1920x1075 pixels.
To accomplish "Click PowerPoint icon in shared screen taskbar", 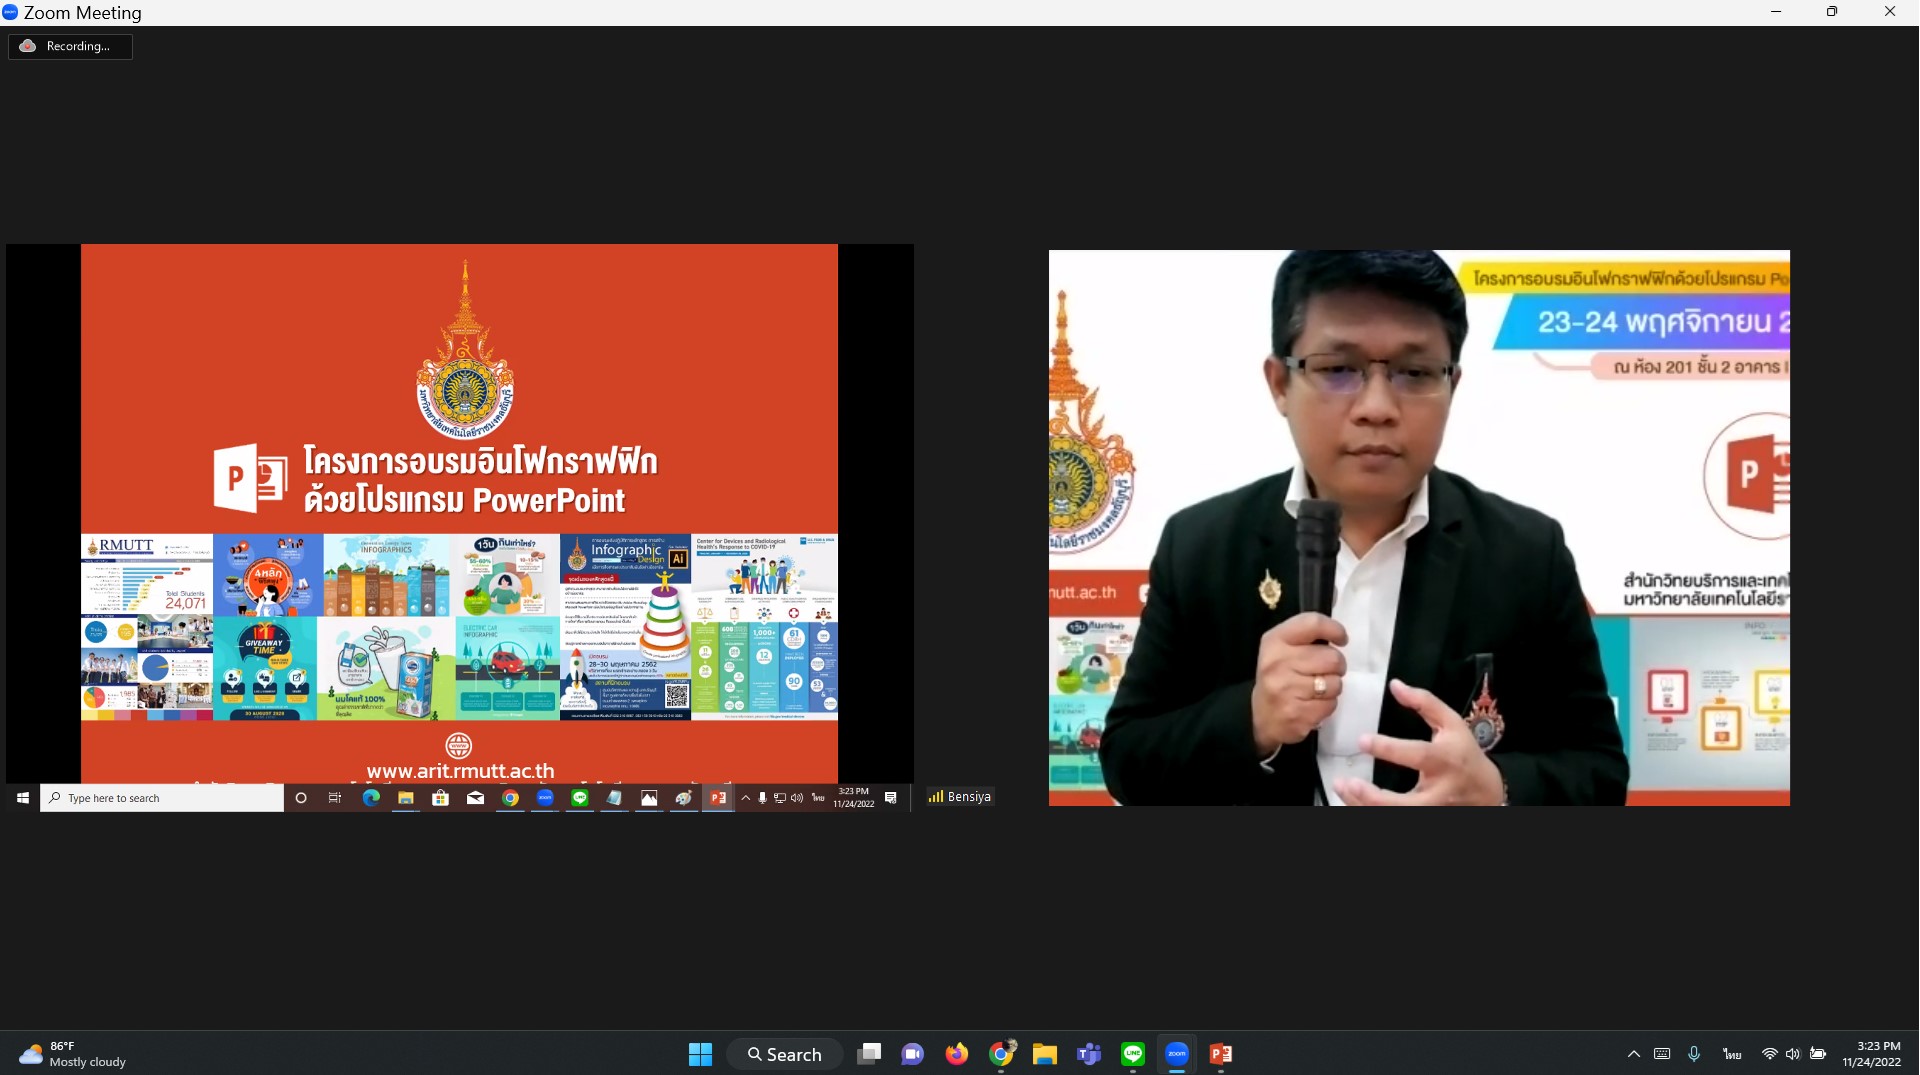I will pyautogui.click(x=718, y=798).
